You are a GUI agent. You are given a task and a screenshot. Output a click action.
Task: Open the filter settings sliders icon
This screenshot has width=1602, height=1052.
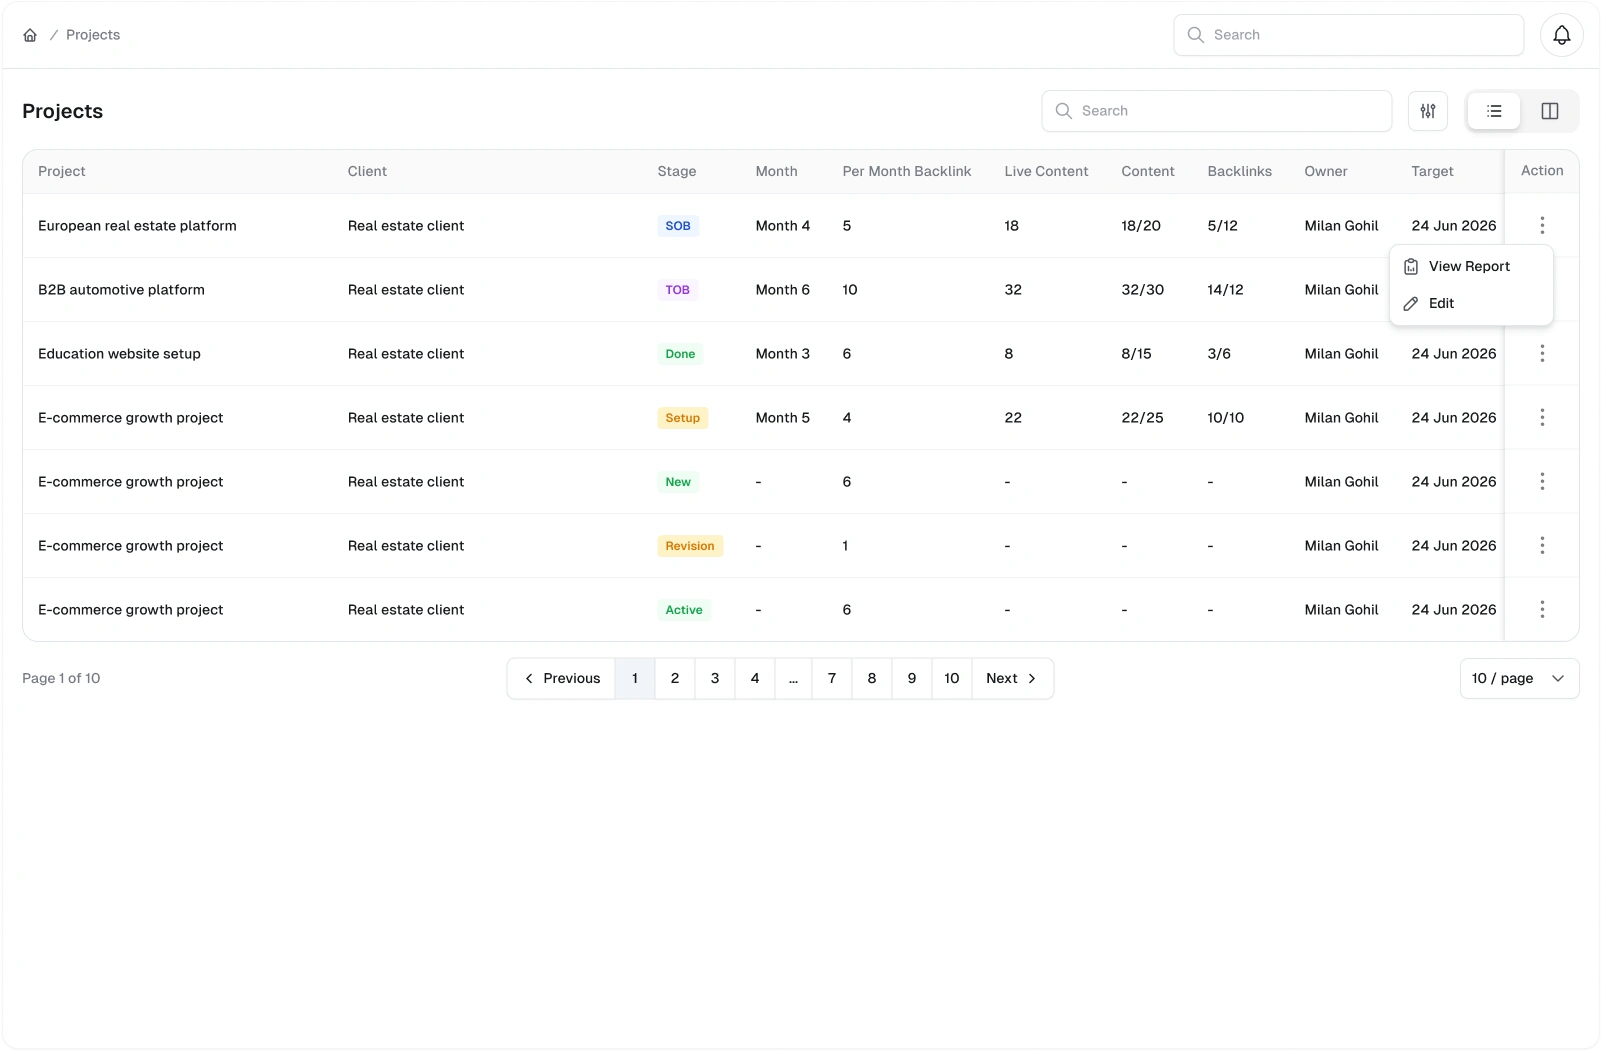pos(1427,111)
